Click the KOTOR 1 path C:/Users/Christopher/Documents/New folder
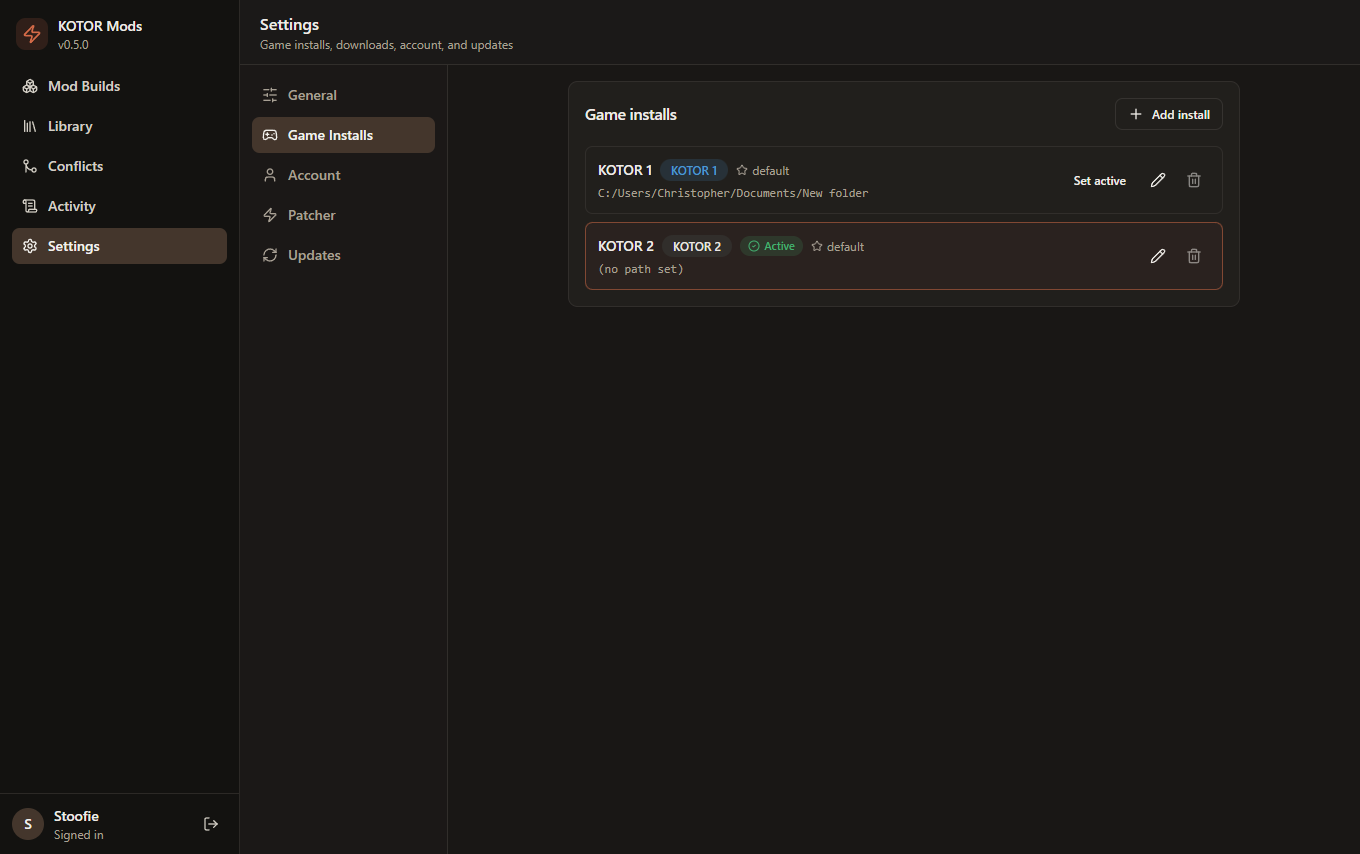Screen dimensions: 1360x854 (x=733, y=193)
